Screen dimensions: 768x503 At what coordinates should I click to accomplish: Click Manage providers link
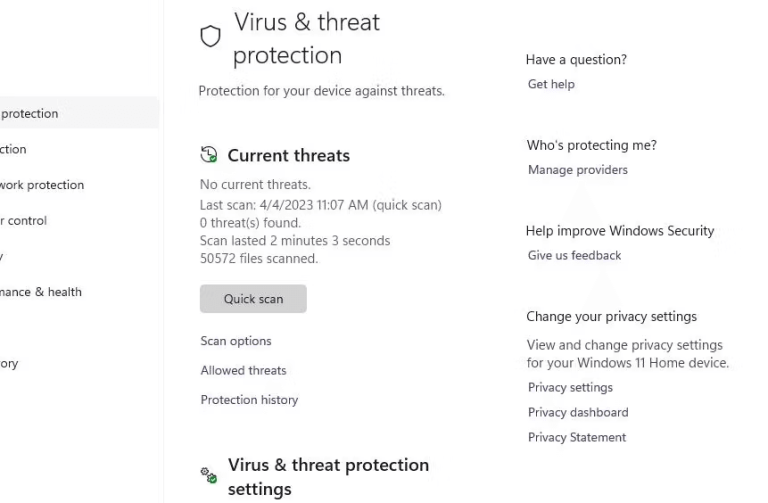click(x=577, y=170)
